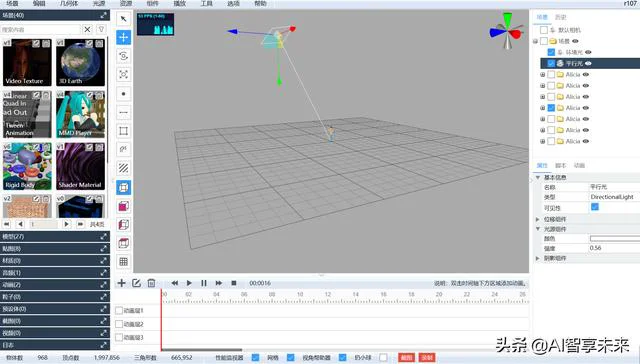Open the light 颜色 color swatch
This screenshot has height=364, width=640.
coord(615,238)
